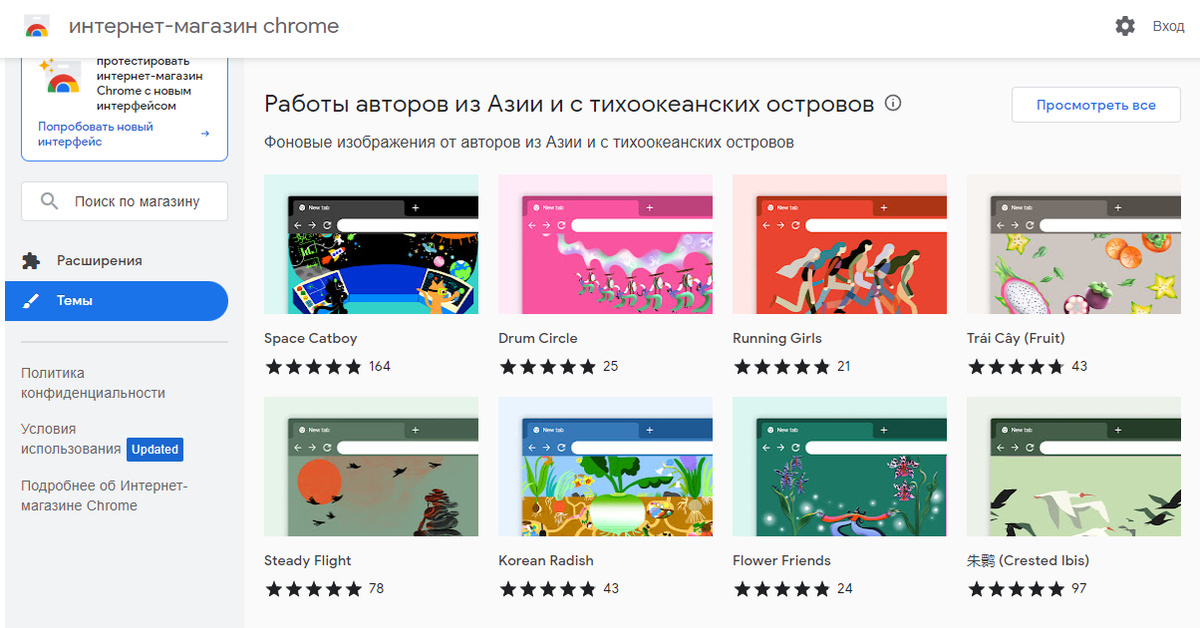Open the Space Catboy theme thumbnail
Image resolution: width=1200 pixels, height=628 pixels.
point(371,244)
